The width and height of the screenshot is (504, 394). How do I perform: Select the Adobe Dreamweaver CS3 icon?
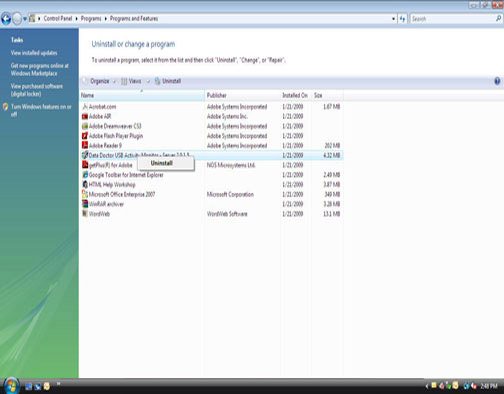[85, 126]
